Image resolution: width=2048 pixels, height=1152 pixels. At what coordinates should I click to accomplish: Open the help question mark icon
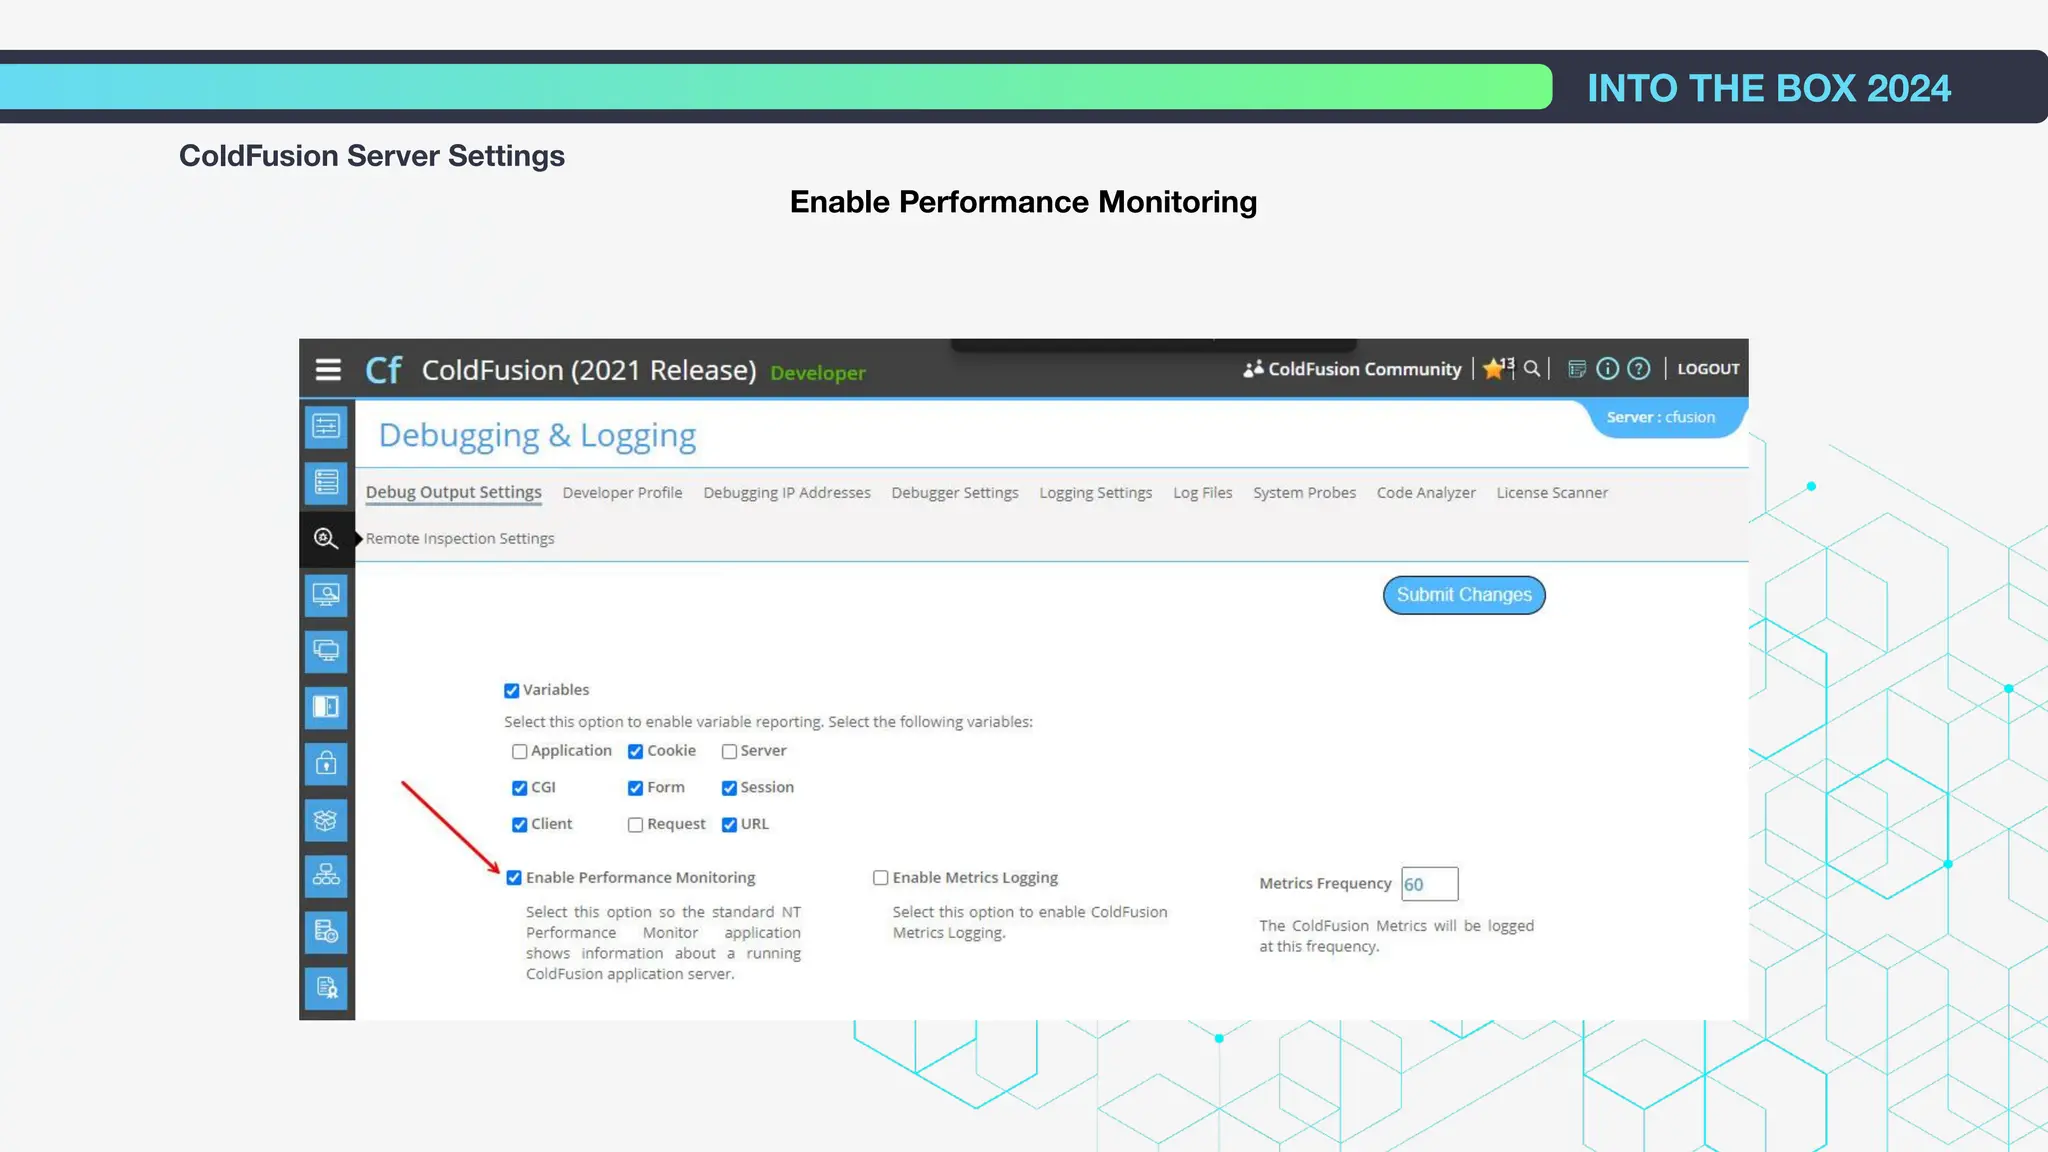point(1639,369)
